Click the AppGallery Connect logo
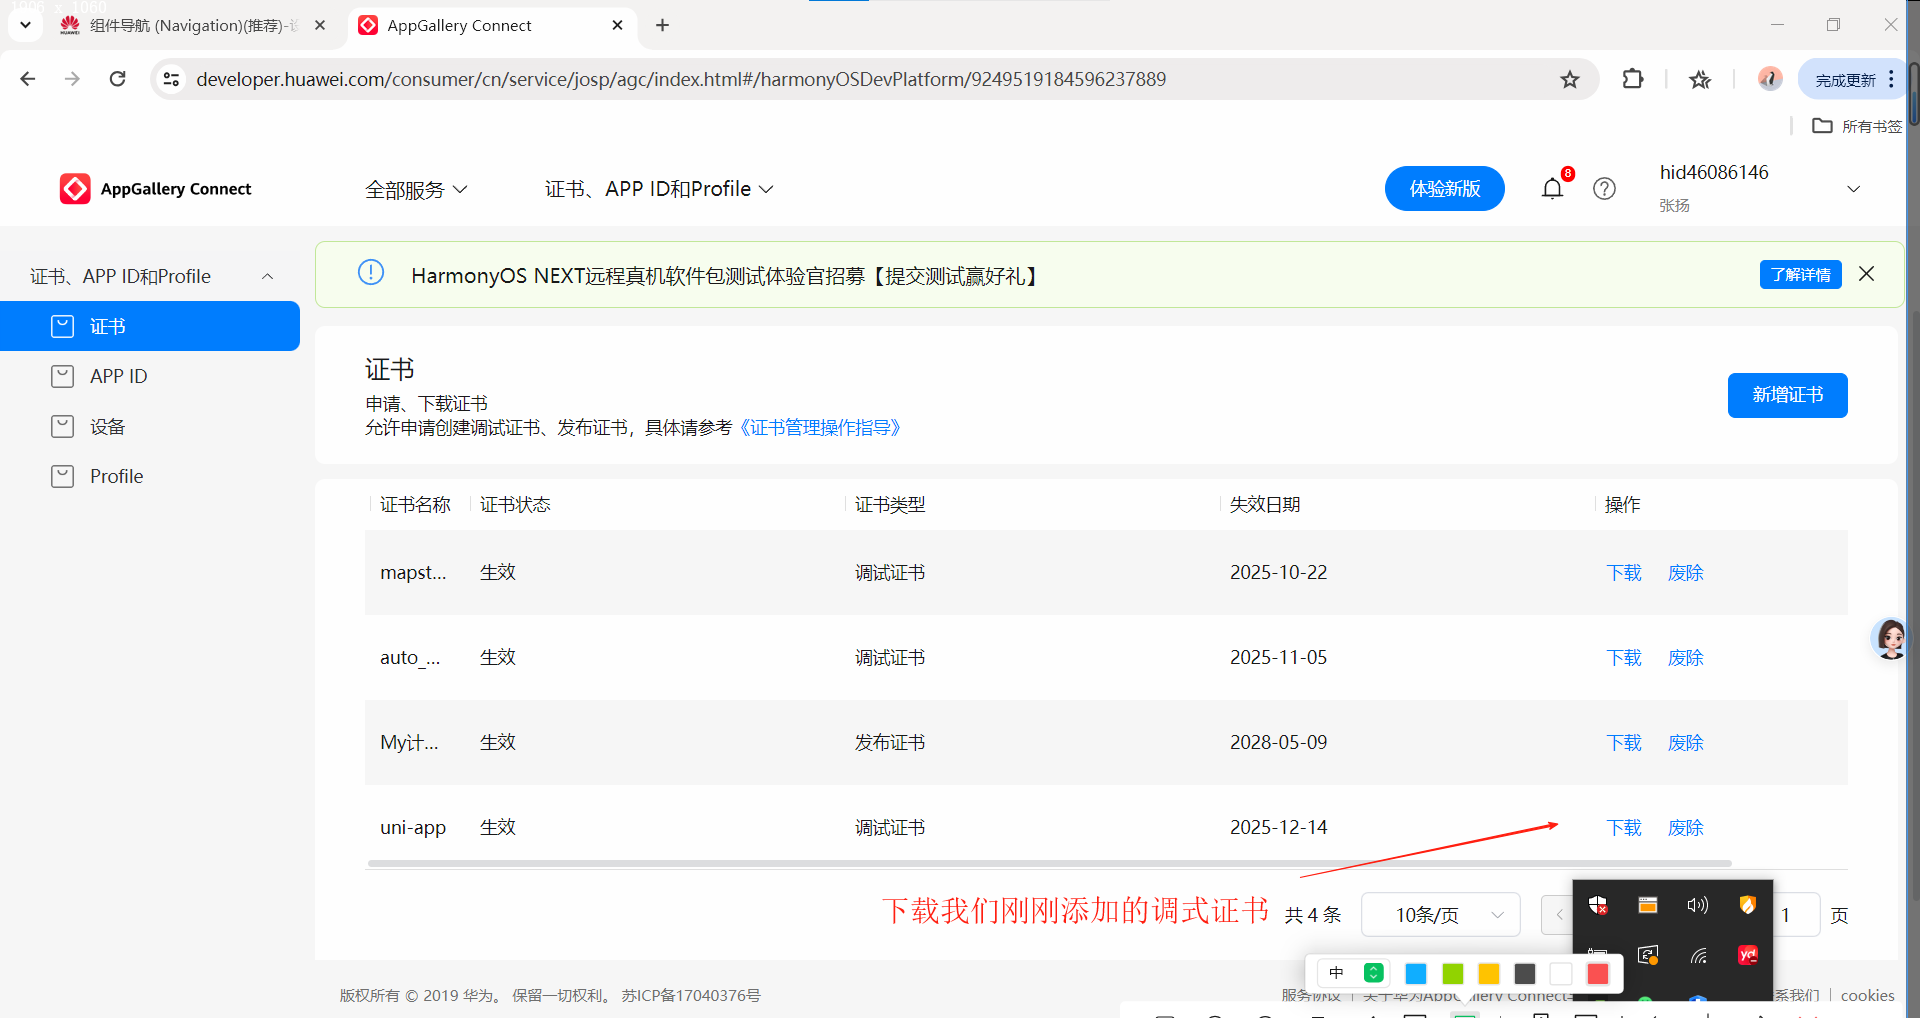This screenshot has height=1018, width=1920. (156, 189)
